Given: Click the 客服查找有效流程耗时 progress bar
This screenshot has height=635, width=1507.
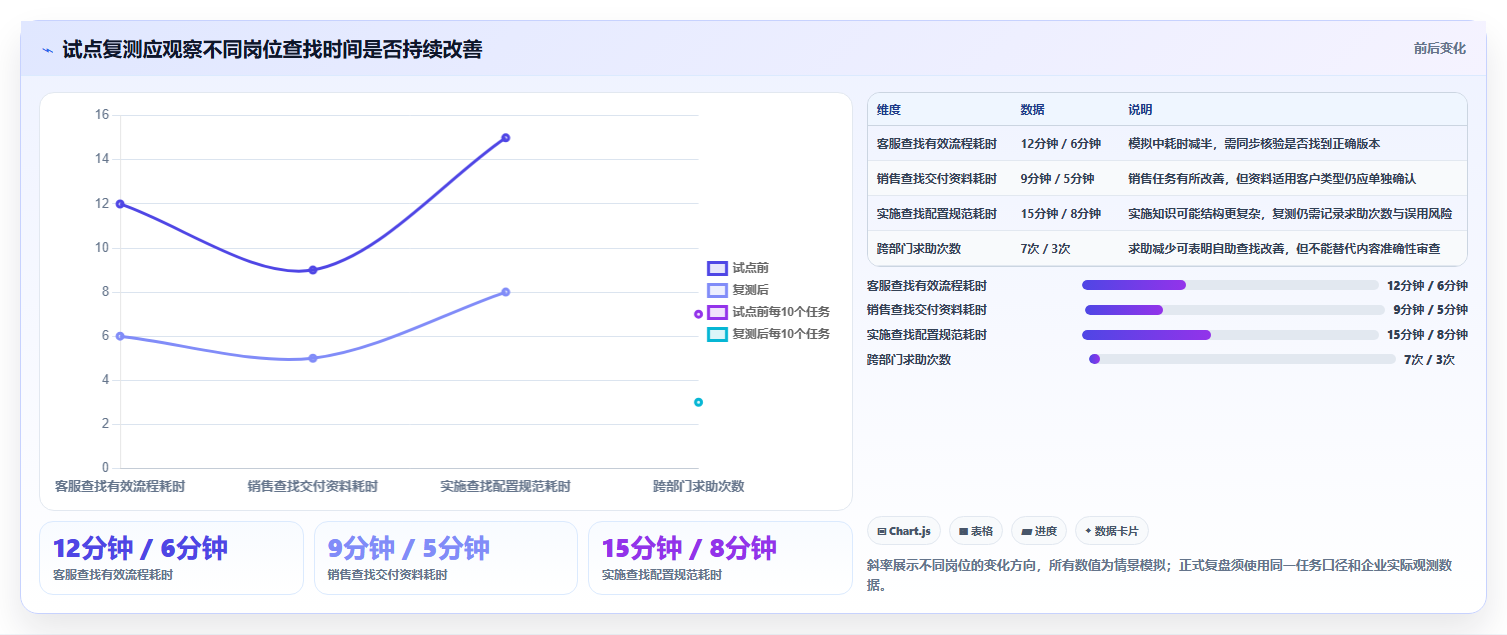Looking at the screenshot, I should pyautogui.click(x=1230, y=285).
